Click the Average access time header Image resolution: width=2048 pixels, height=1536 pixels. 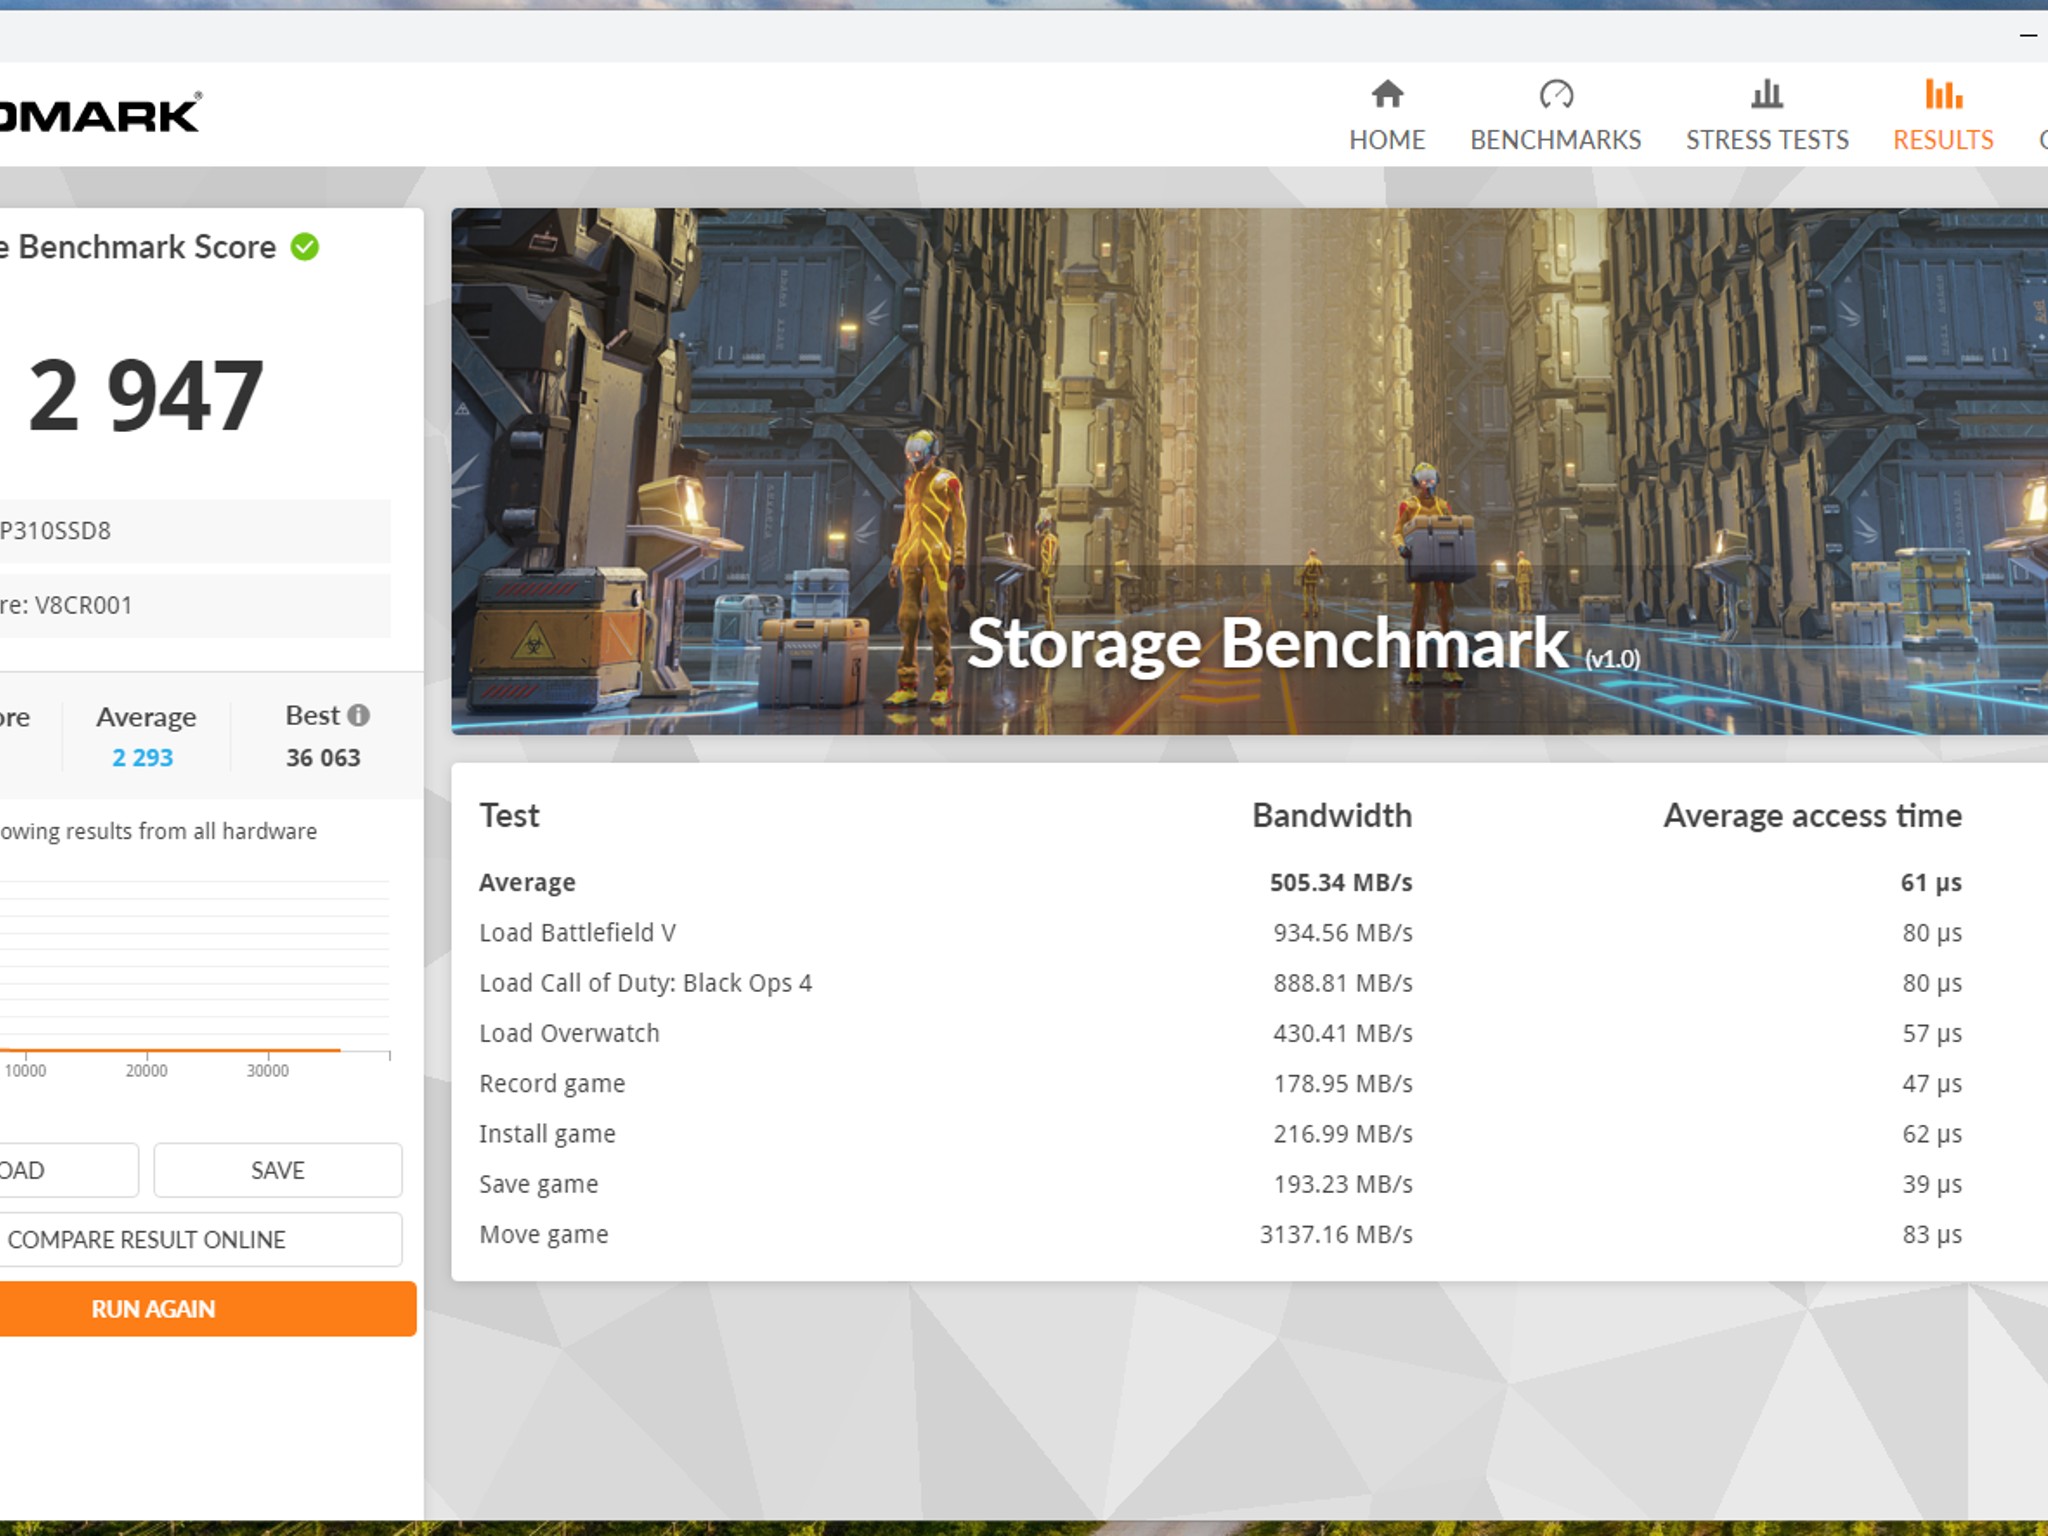pos(1812,816)
